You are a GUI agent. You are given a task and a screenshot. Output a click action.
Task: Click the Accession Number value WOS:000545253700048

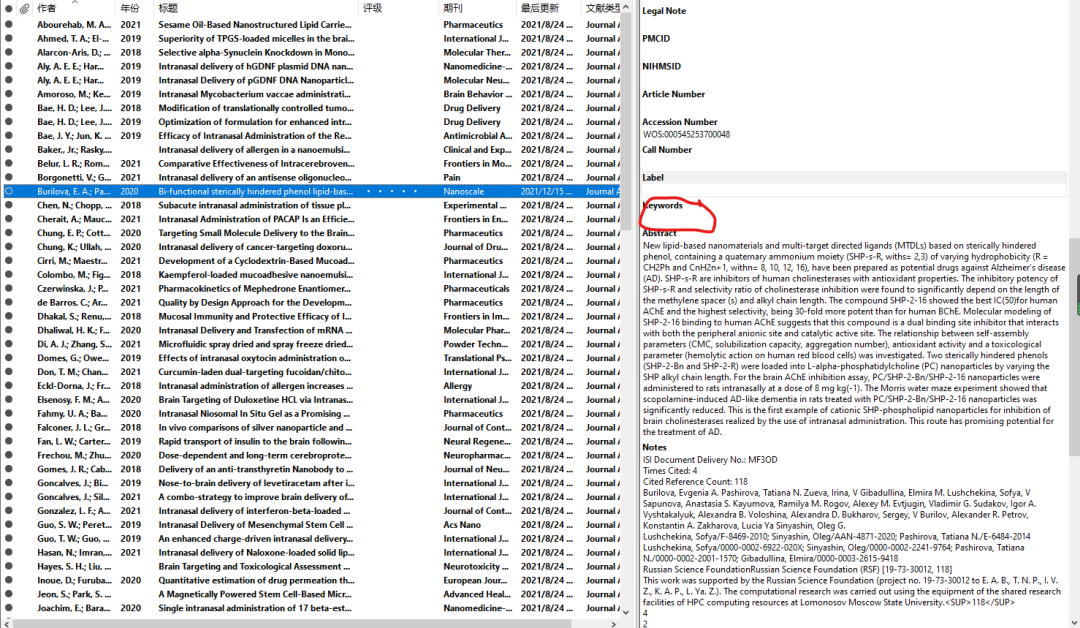pyautogui.click(x=686, y=135)
